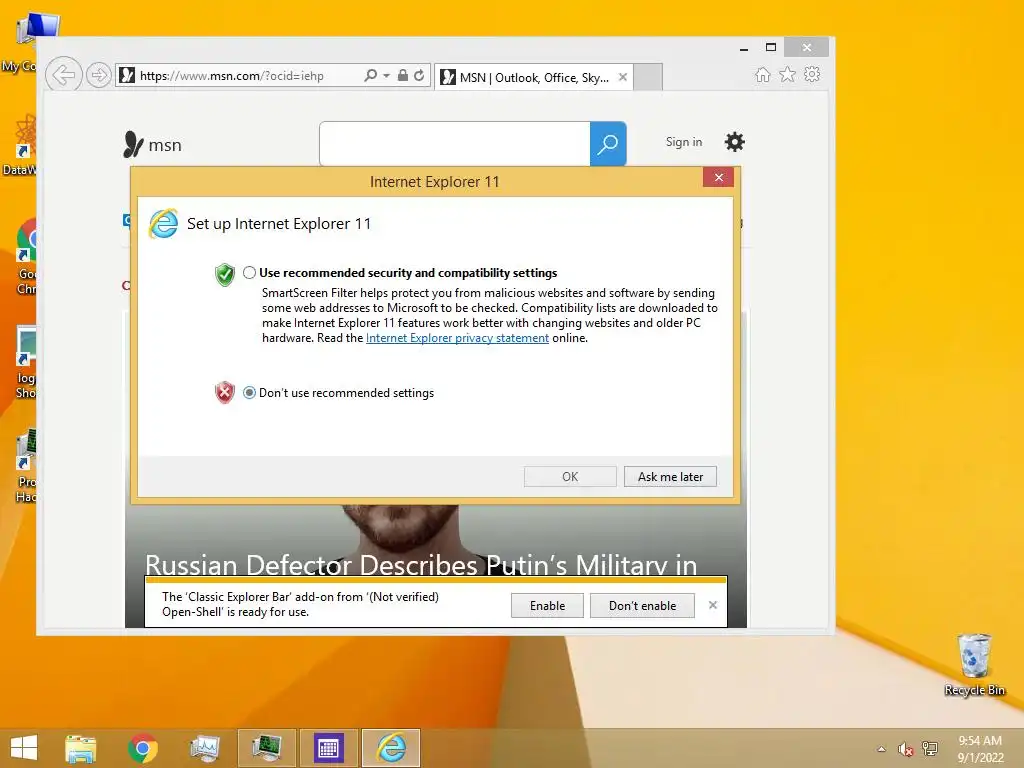Open the green terminal monitor taskbar icon
Viewport: 1024px width, 768px height.
pos(266,748)
